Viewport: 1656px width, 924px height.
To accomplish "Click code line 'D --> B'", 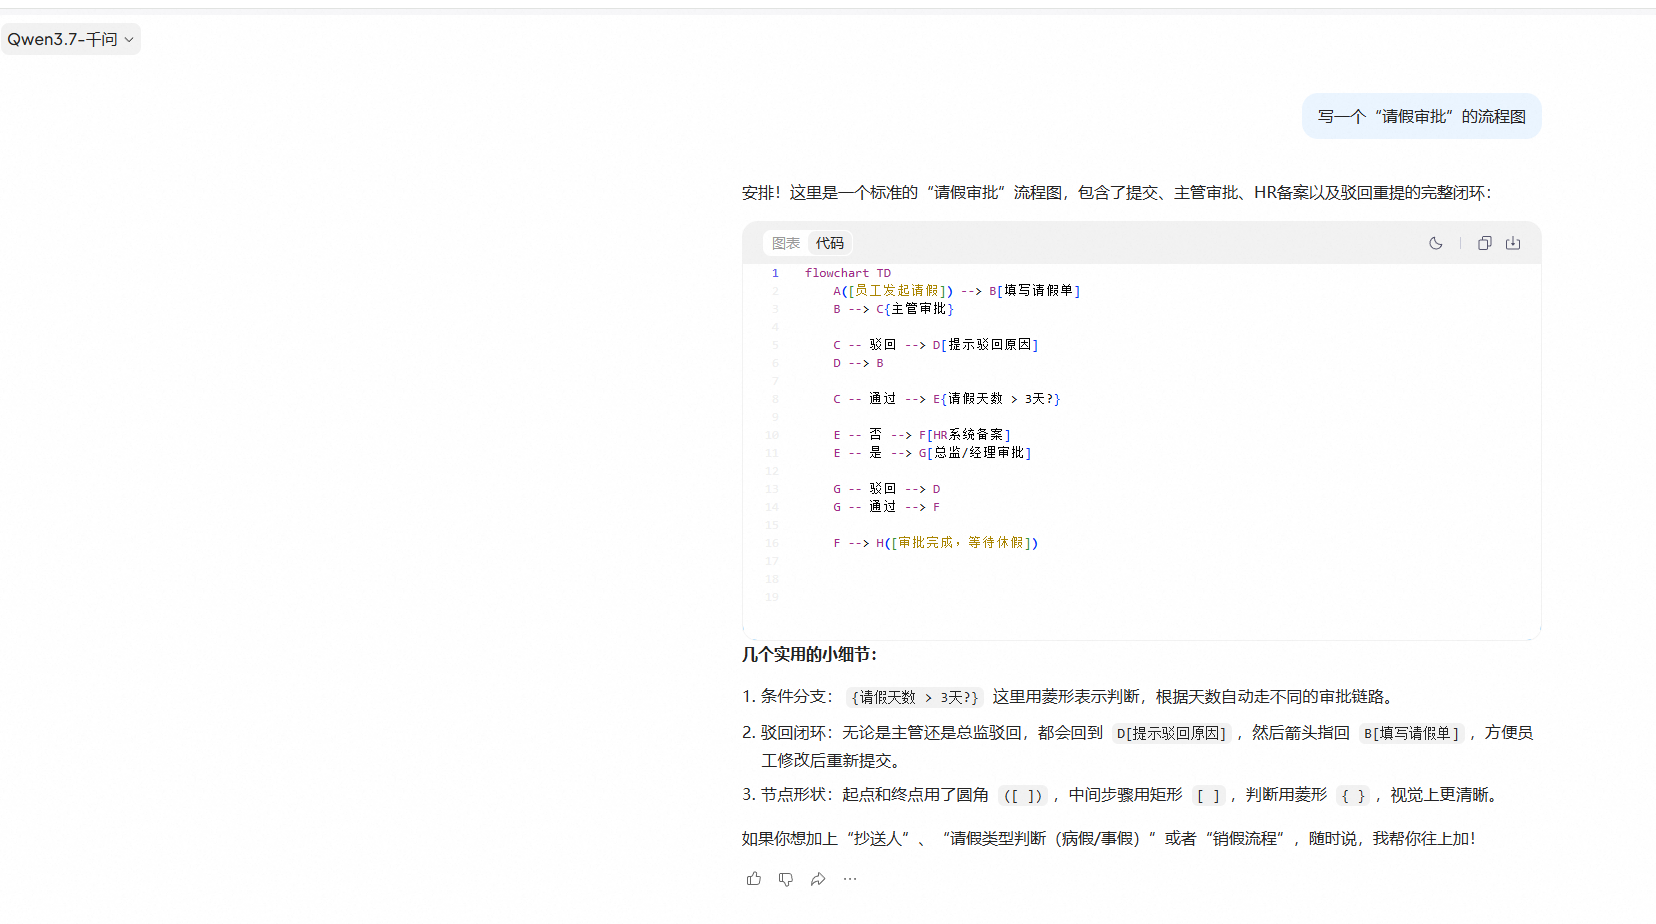I will (x=858, y=363).
